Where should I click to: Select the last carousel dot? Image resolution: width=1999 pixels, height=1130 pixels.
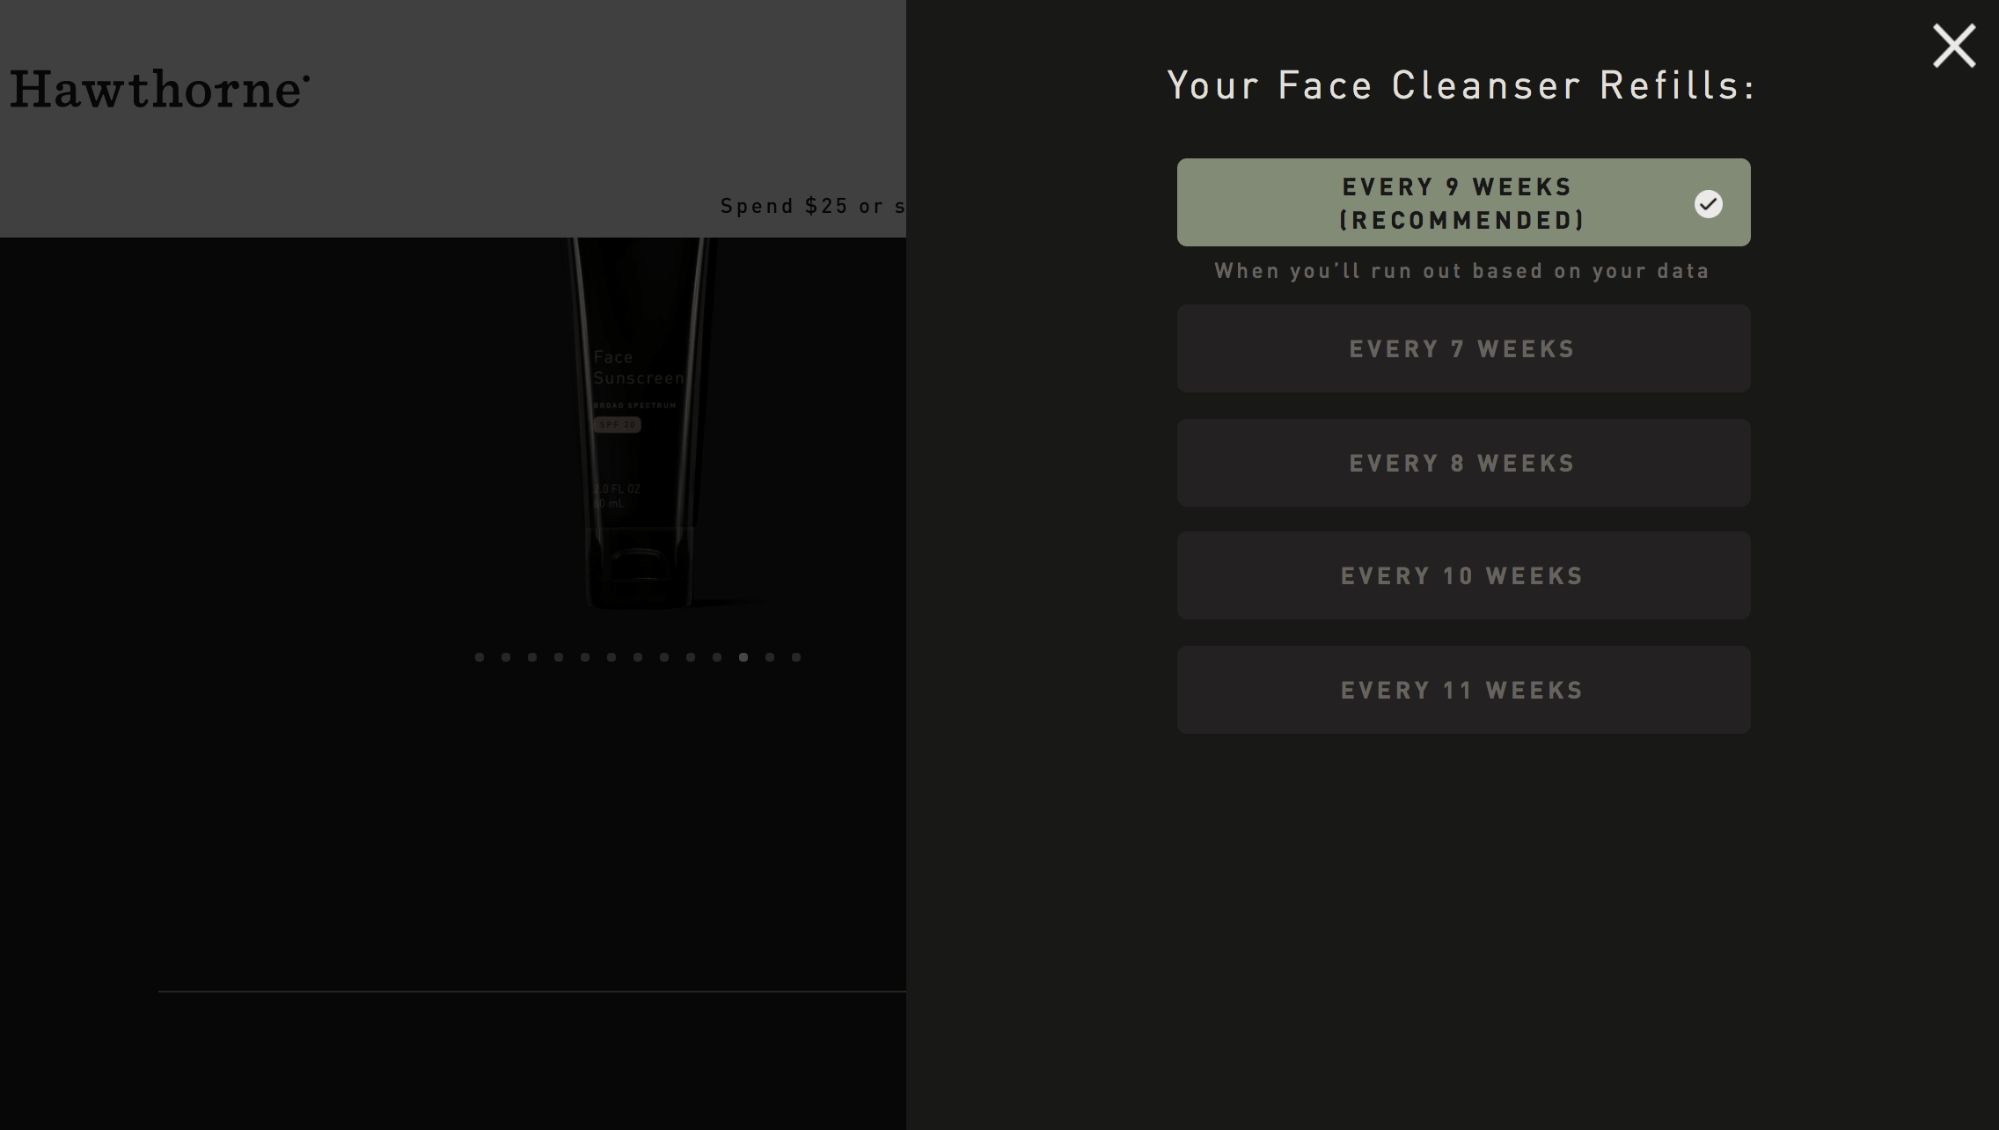pyautogui.click(x=796, y=657)
